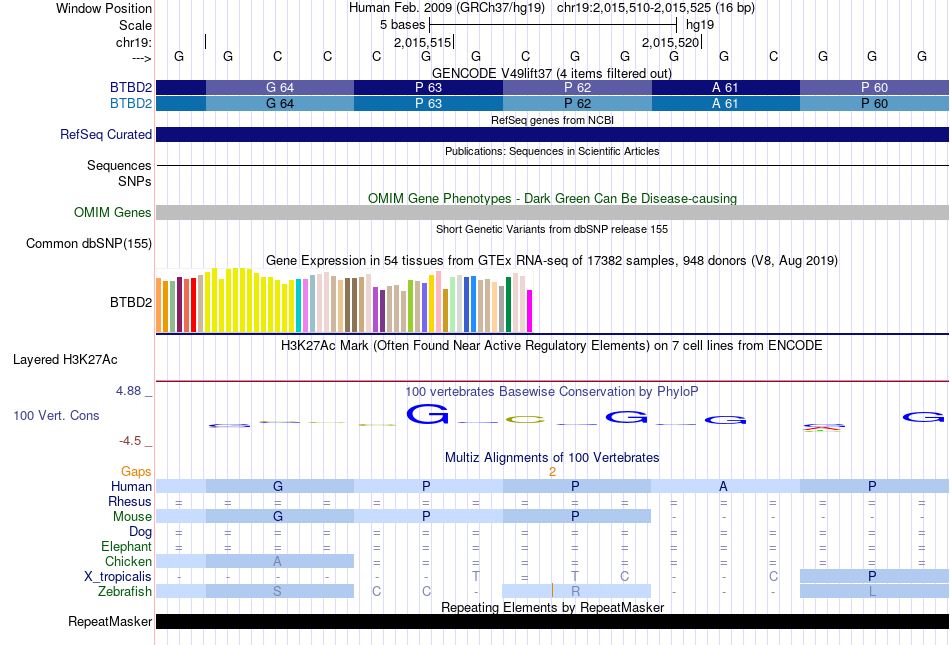
Task: Click the OMIM Genes track label
Action: (x=112, y=213)
